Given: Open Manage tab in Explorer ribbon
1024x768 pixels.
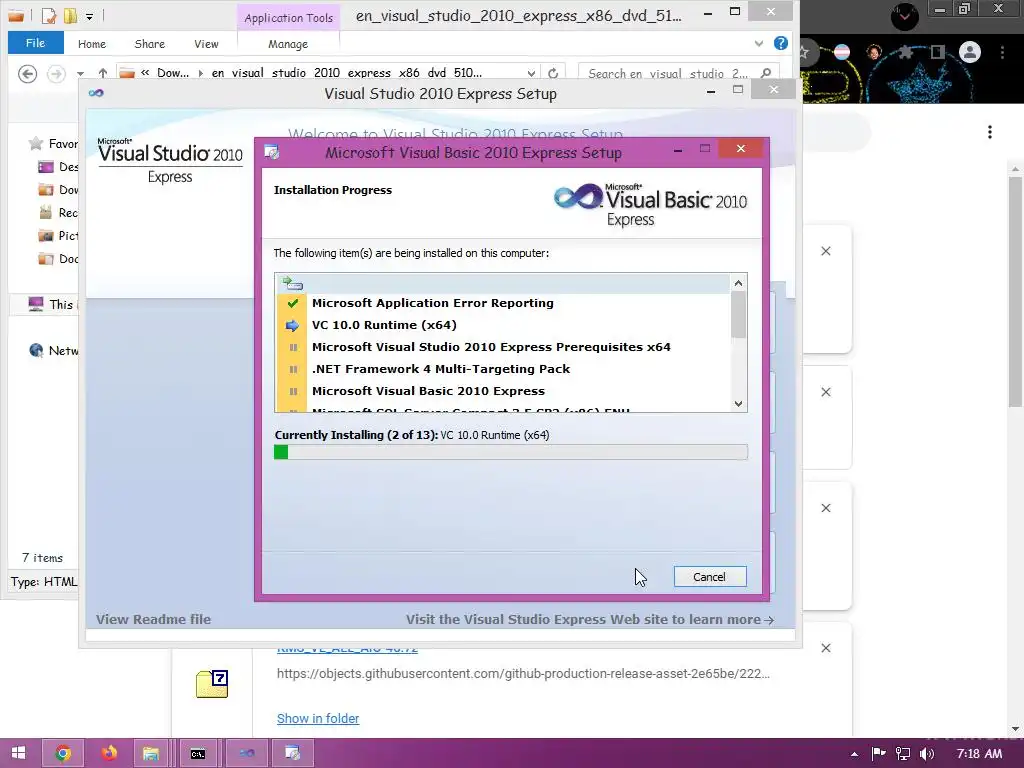Looking at the screenshot, I should [288, 44].
